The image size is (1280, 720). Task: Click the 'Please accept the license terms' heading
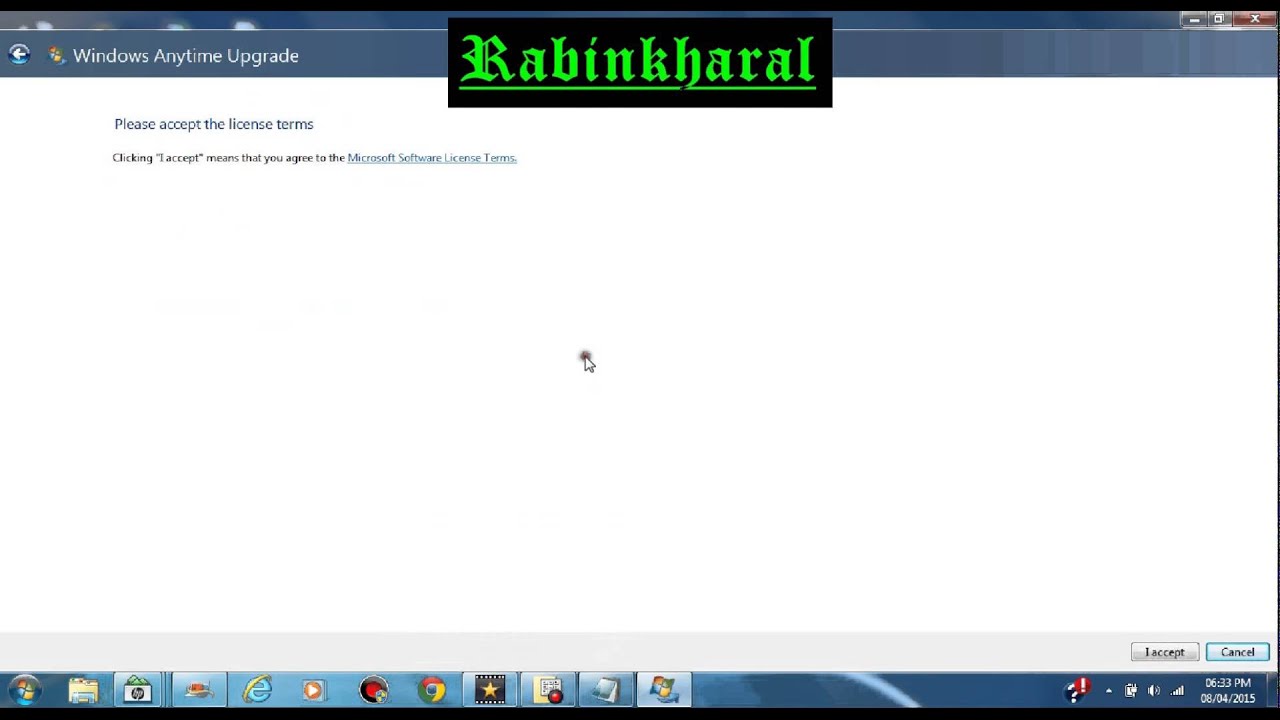(214, 124)
